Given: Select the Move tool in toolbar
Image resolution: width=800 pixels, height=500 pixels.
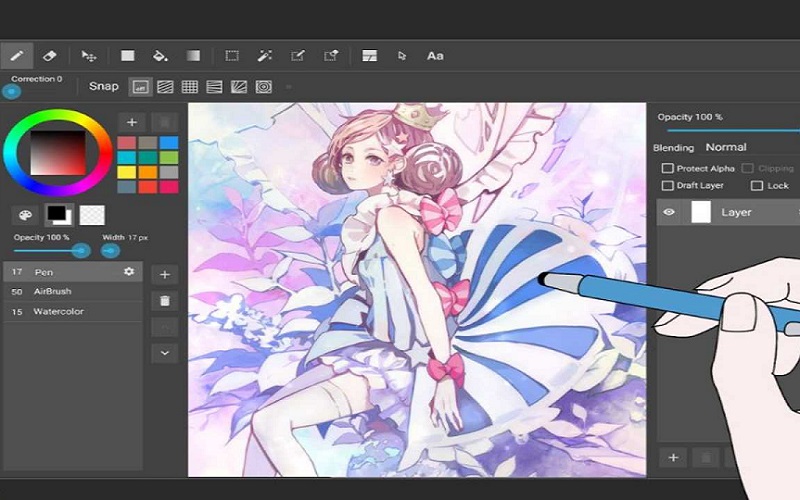Looking at the screenshot, I should (89, 56).
